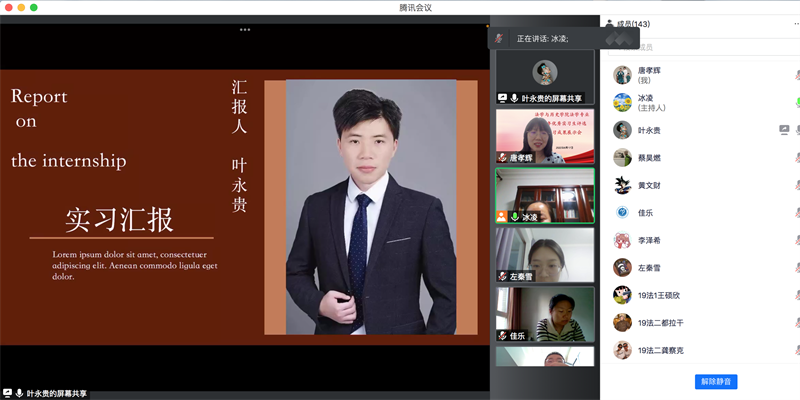Click 19法二都拉干 name in member list
The width and height of the screenshot is (800, 400).
point(661,323)
